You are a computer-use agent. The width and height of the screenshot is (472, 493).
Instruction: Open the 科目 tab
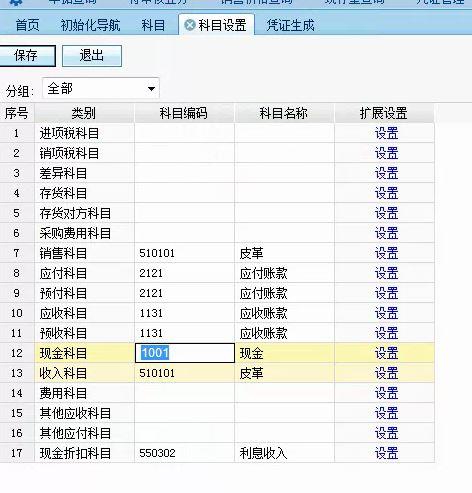tap(153, 25)
